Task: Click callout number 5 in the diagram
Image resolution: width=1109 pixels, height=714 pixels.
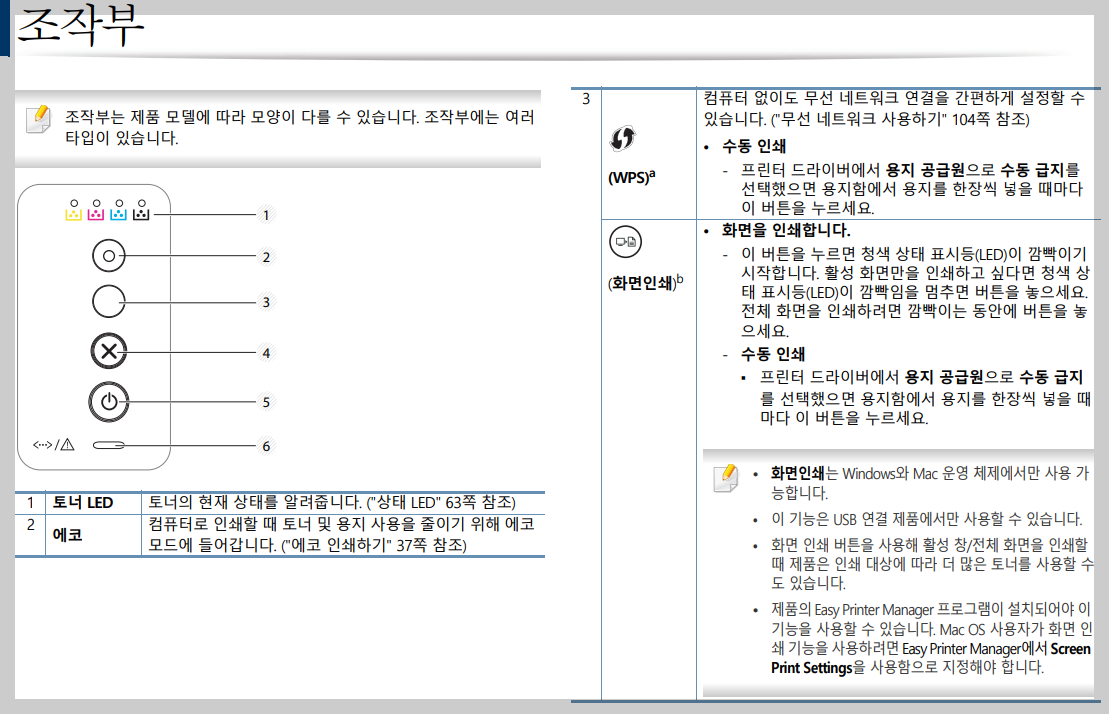Action: tap(266, 402)
